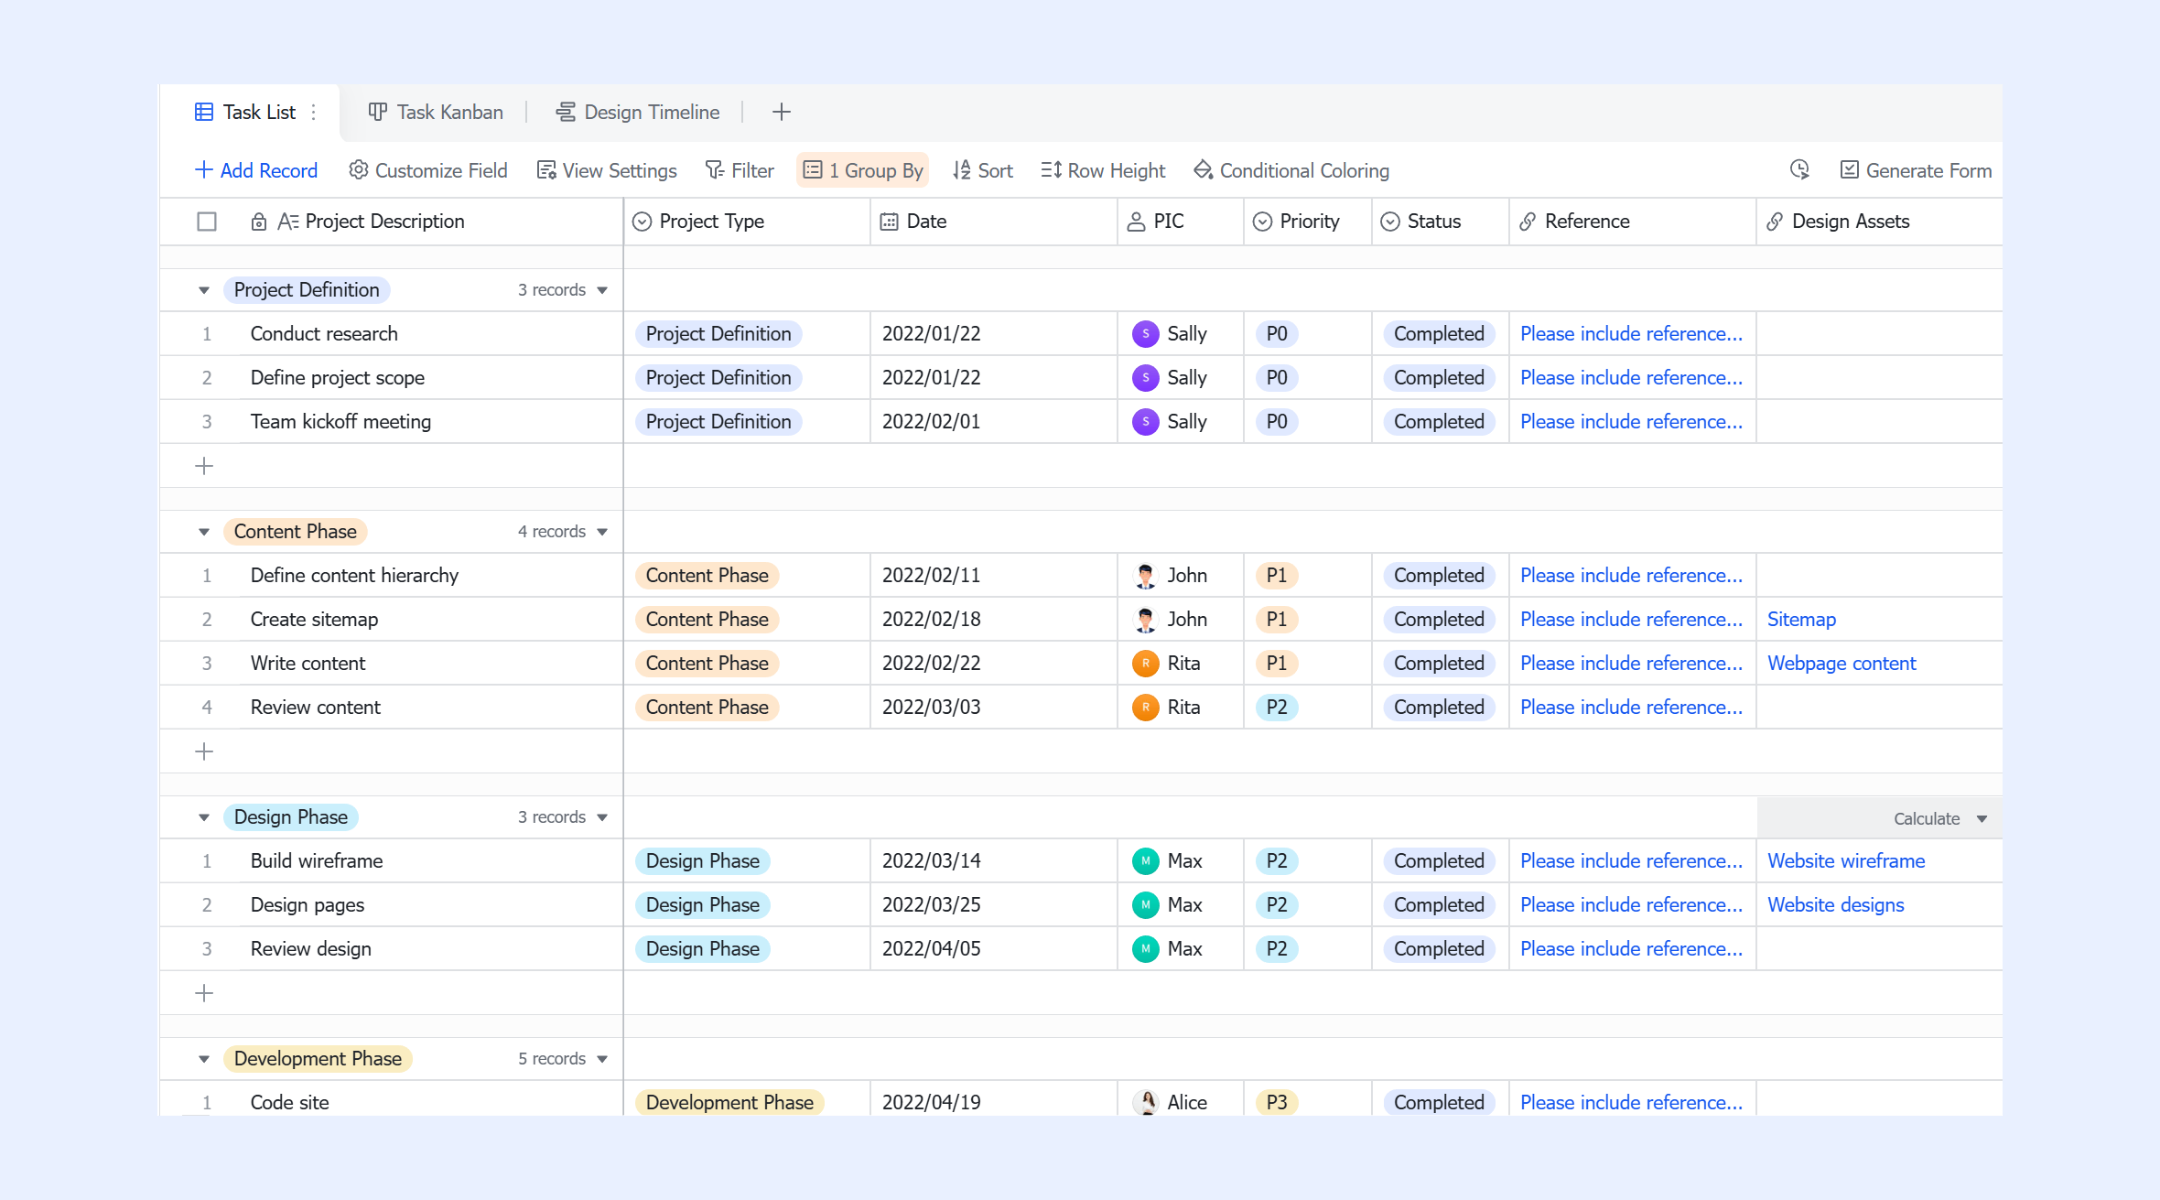Image resolution: width=2160 pixels, height=1200 pixels.
Task: Click the history clock icon
Action: 1799,170
